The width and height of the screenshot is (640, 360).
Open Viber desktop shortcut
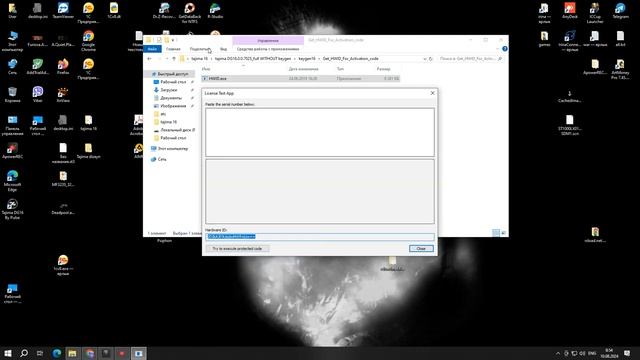point(38,94)
